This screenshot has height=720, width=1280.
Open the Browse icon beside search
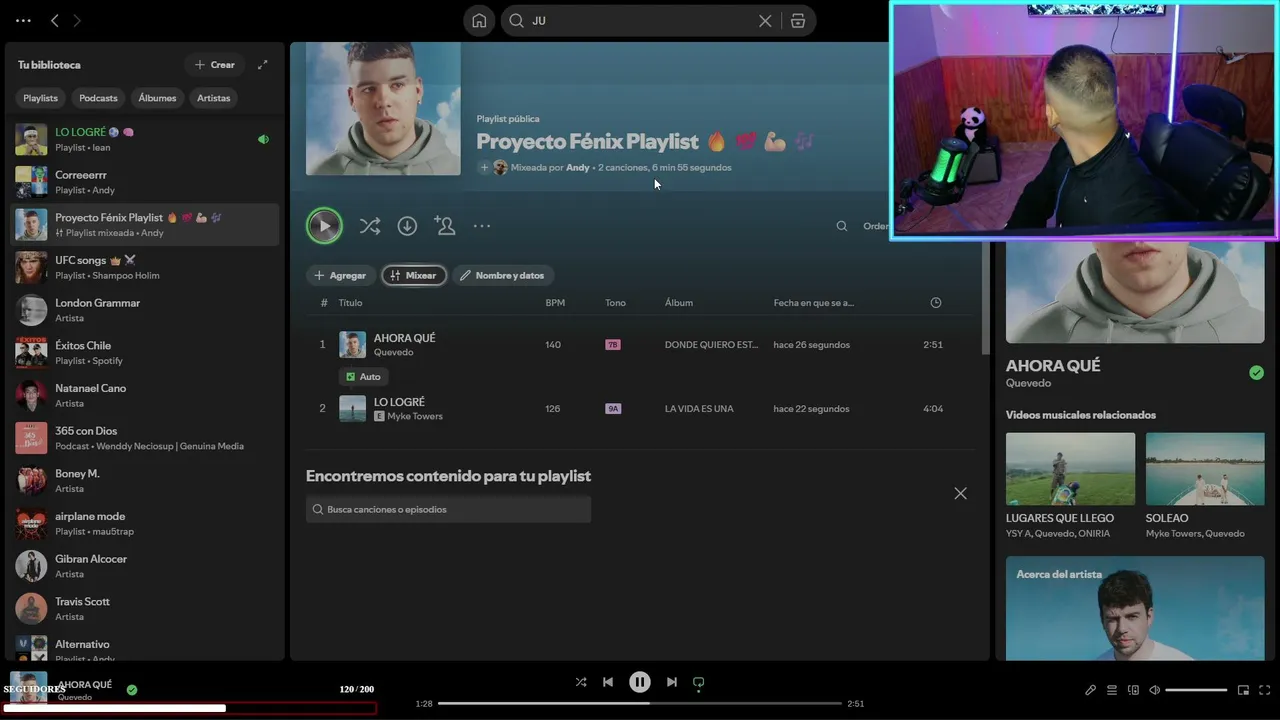[797, 21]
